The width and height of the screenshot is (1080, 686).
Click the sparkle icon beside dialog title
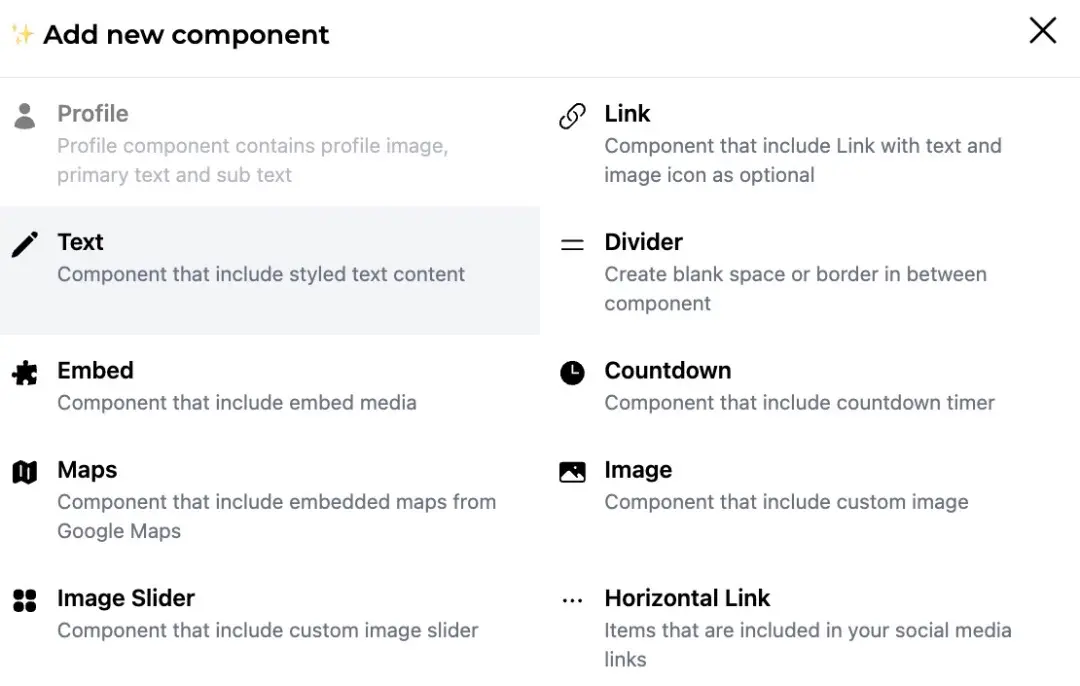point(22,34)
